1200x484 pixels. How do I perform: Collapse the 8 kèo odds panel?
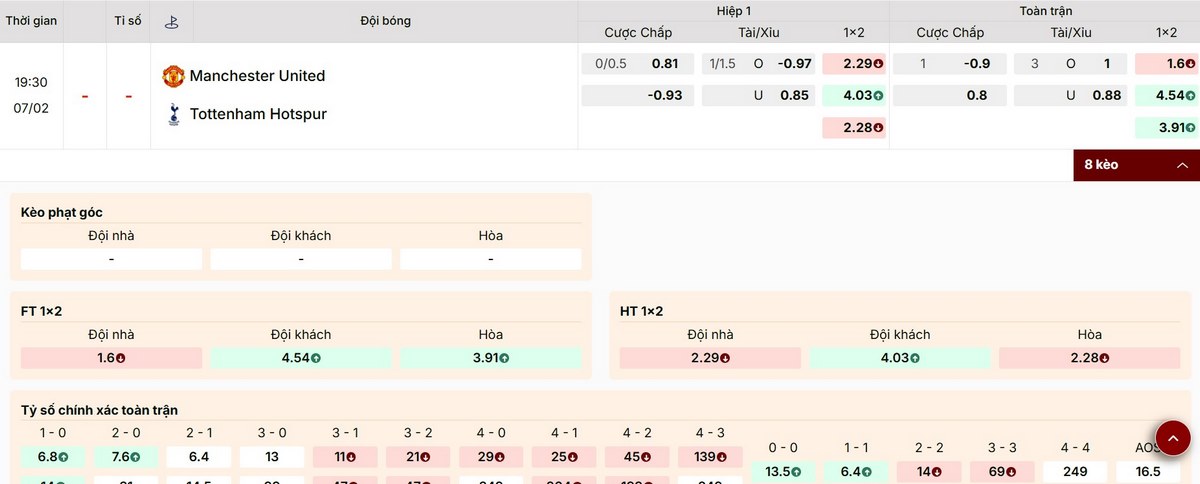(x=1134, y=165)
